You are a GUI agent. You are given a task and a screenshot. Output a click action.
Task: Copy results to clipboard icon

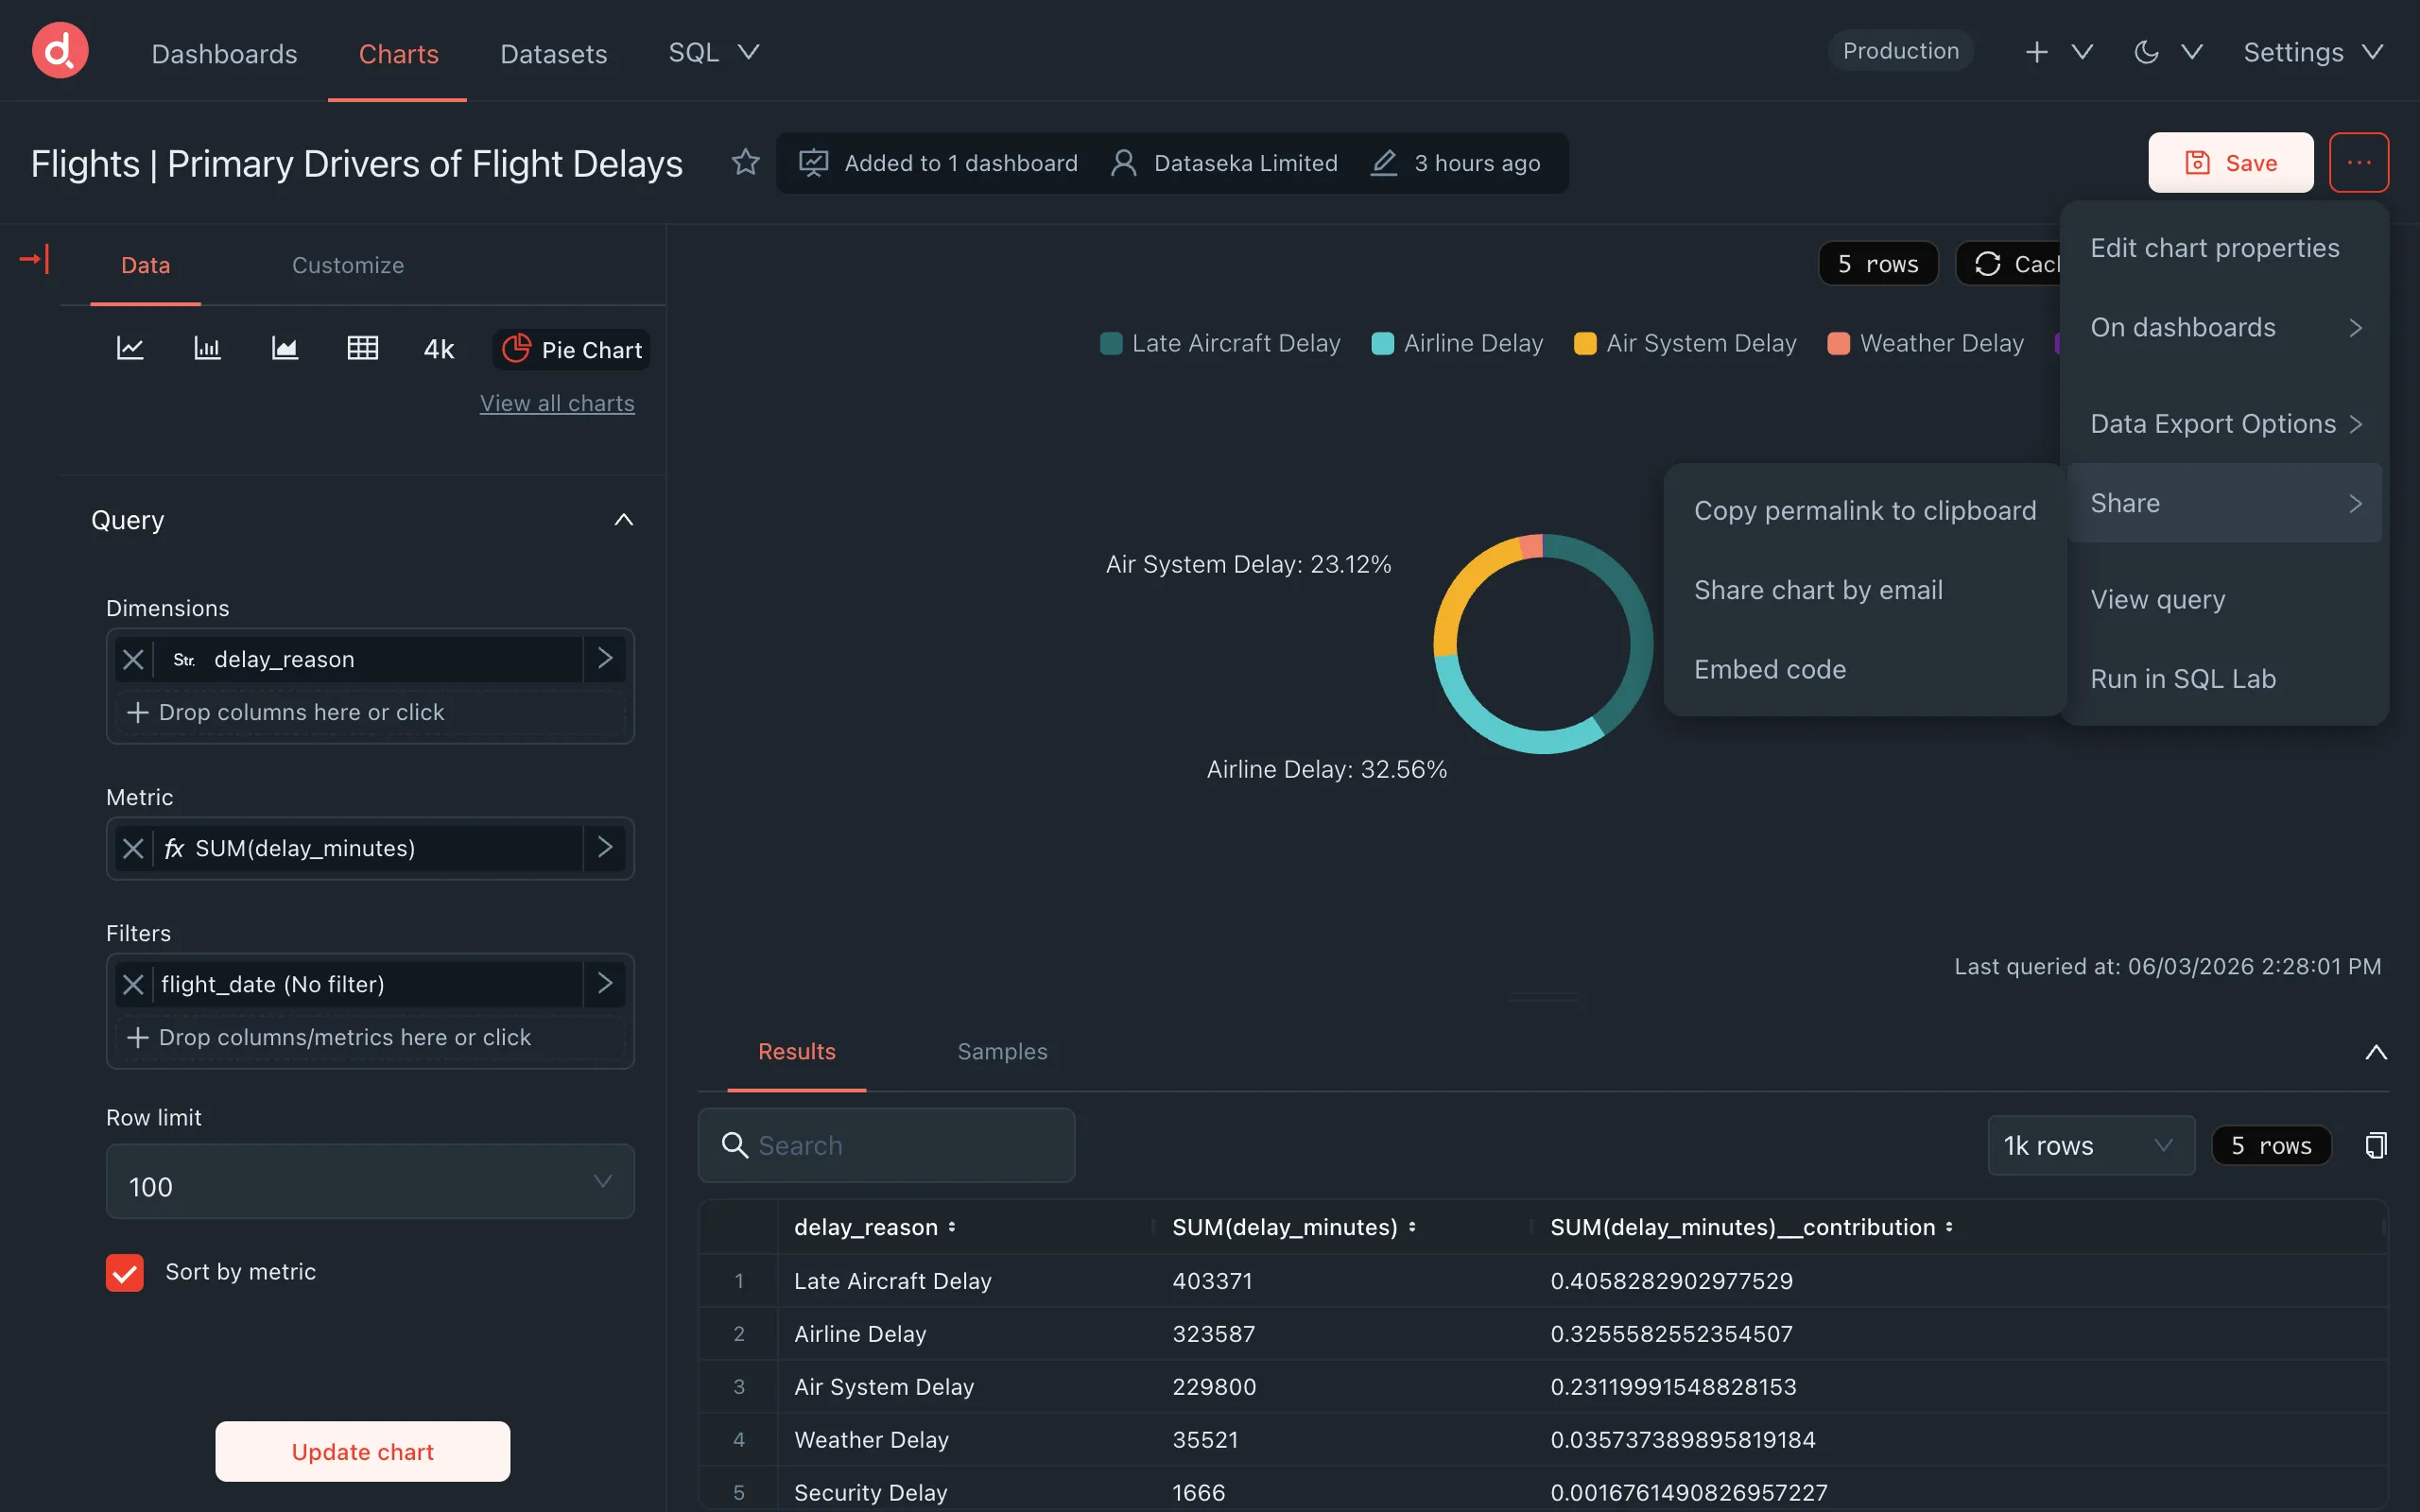tap(2375, 1145)
